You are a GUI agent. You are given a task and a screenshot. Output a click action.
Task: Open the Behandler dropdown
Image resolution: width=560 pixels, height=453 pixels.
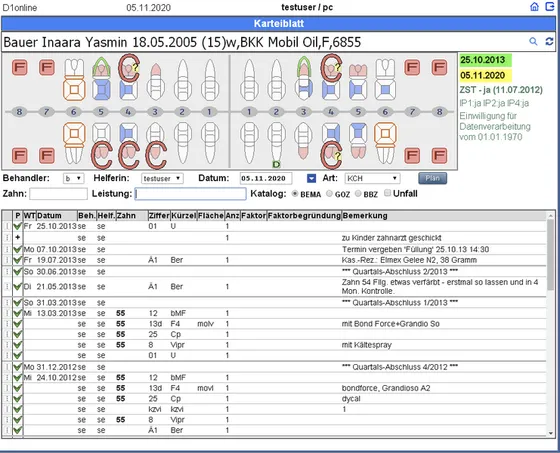pyautogui.click(x=73, y=178)
